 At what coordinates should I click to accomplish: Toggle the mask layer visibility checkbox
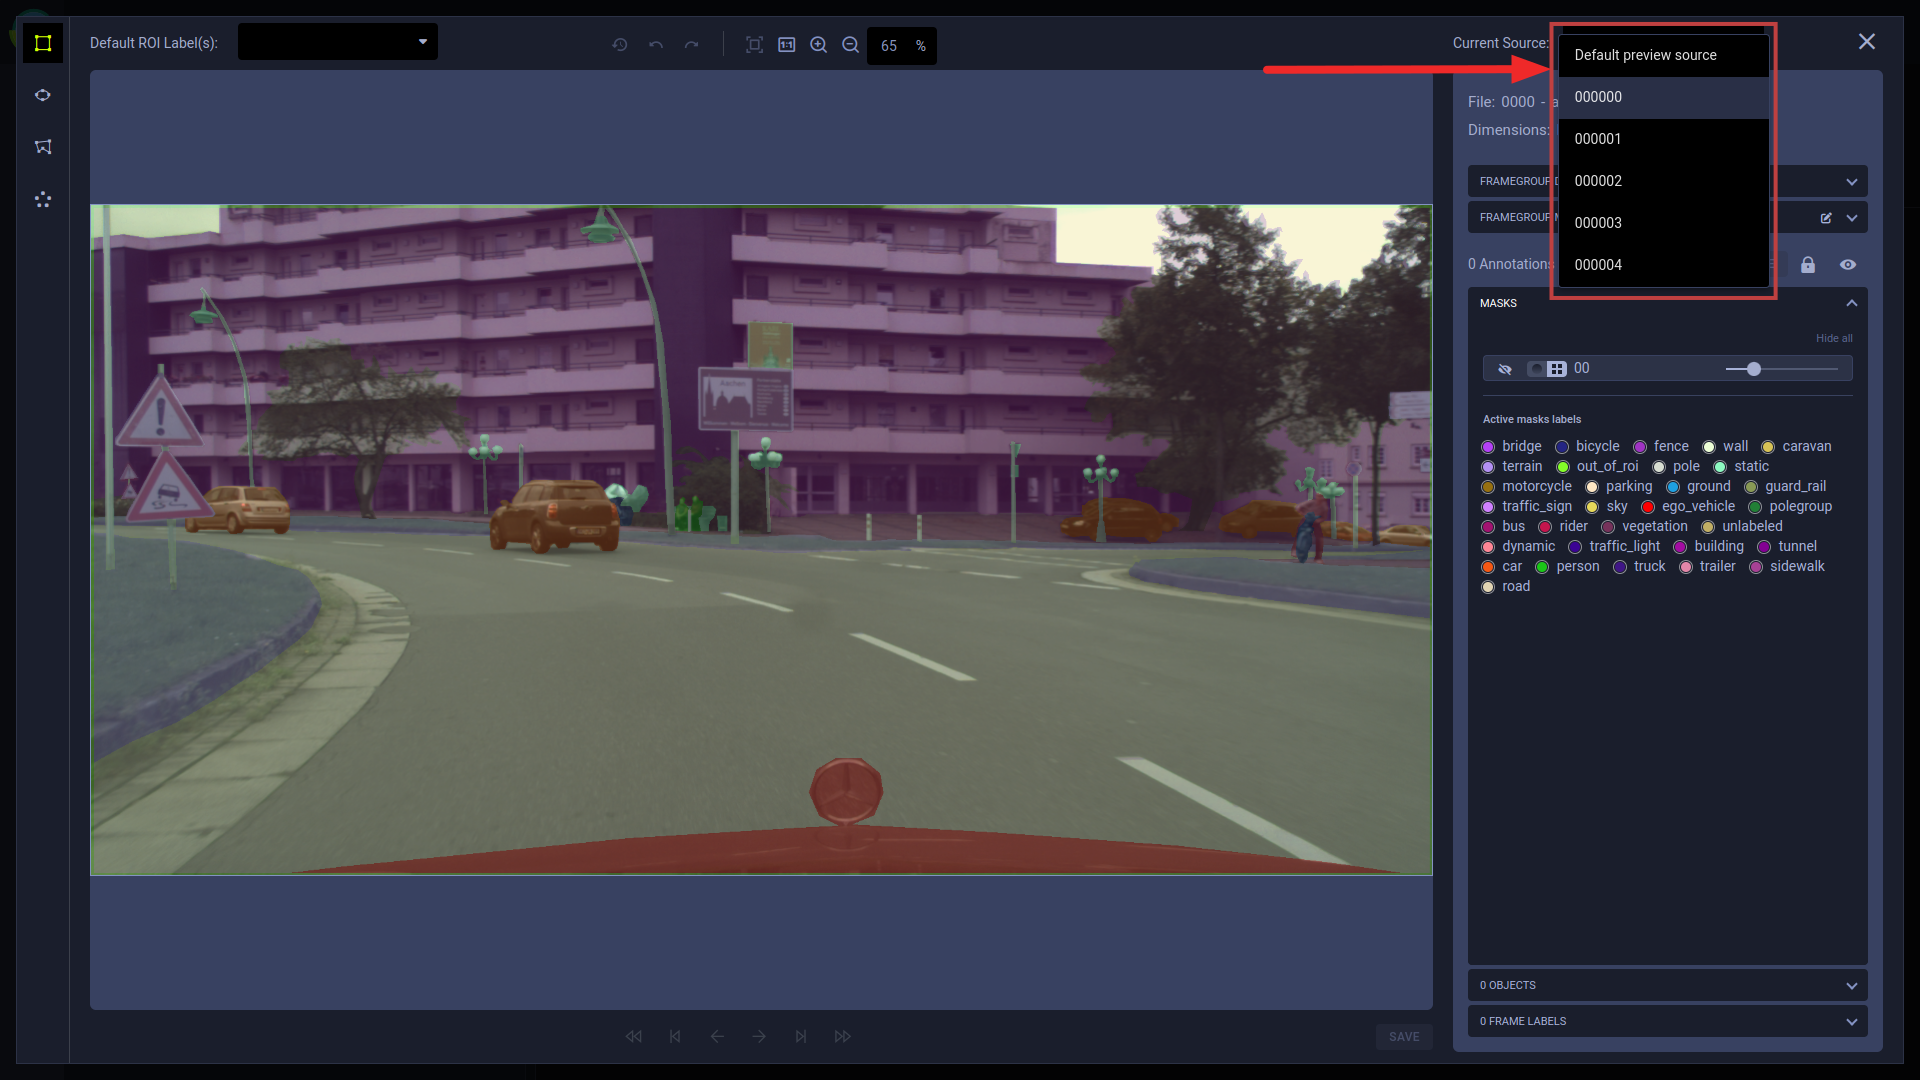(x=1534, y=368)
